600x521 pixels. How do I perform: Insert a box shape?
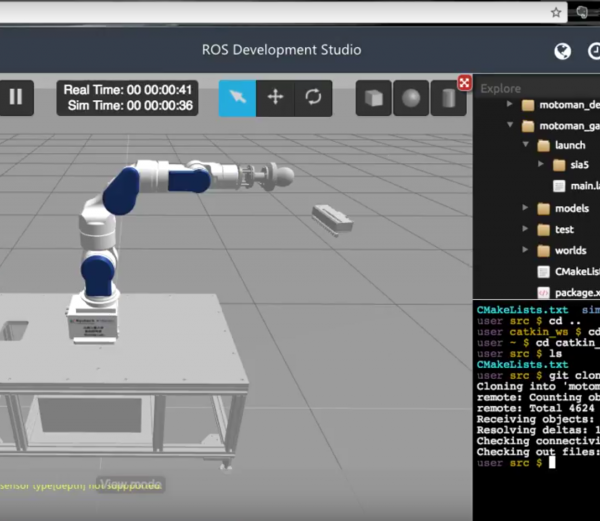pyautogui.click(x=374, y=98)
